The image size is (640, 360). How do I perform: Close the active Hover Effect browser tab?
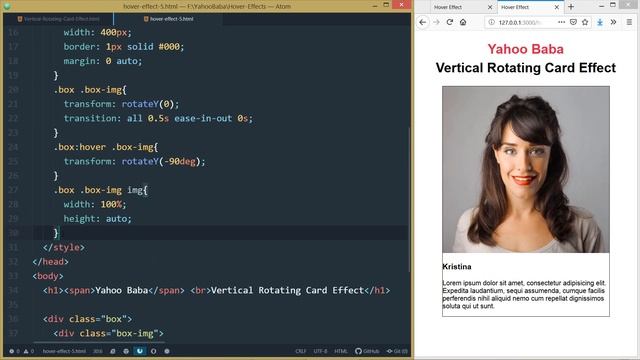coord(556,7)
